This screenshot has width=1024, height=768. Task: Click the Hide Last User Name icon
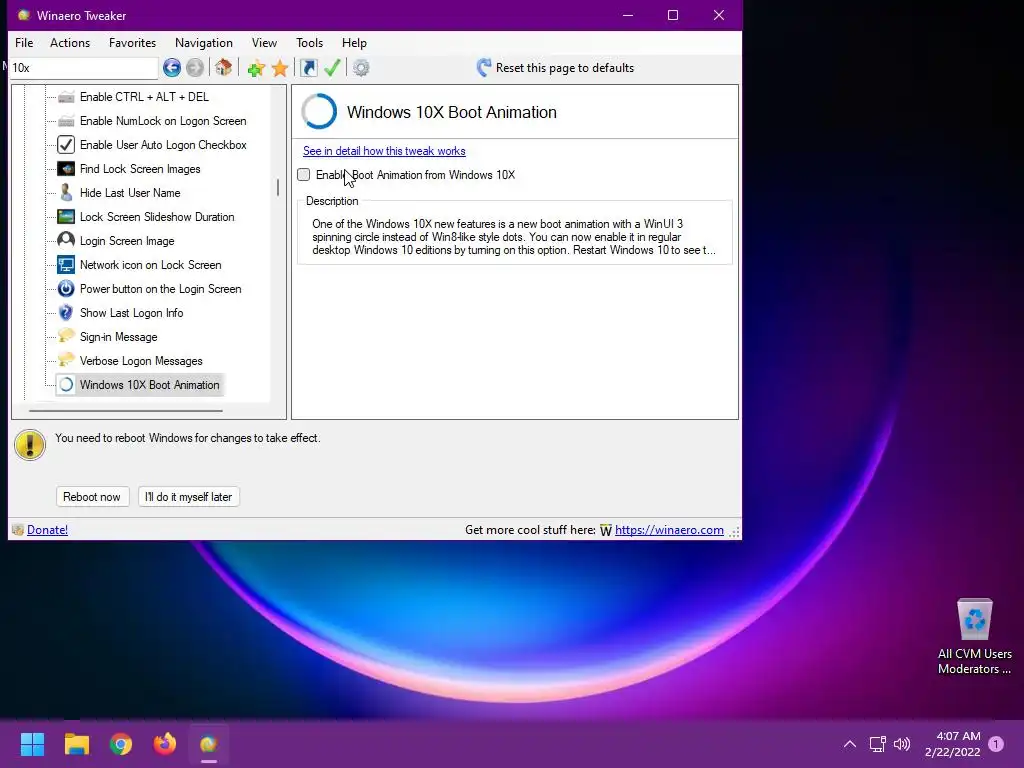click(66, 193)
